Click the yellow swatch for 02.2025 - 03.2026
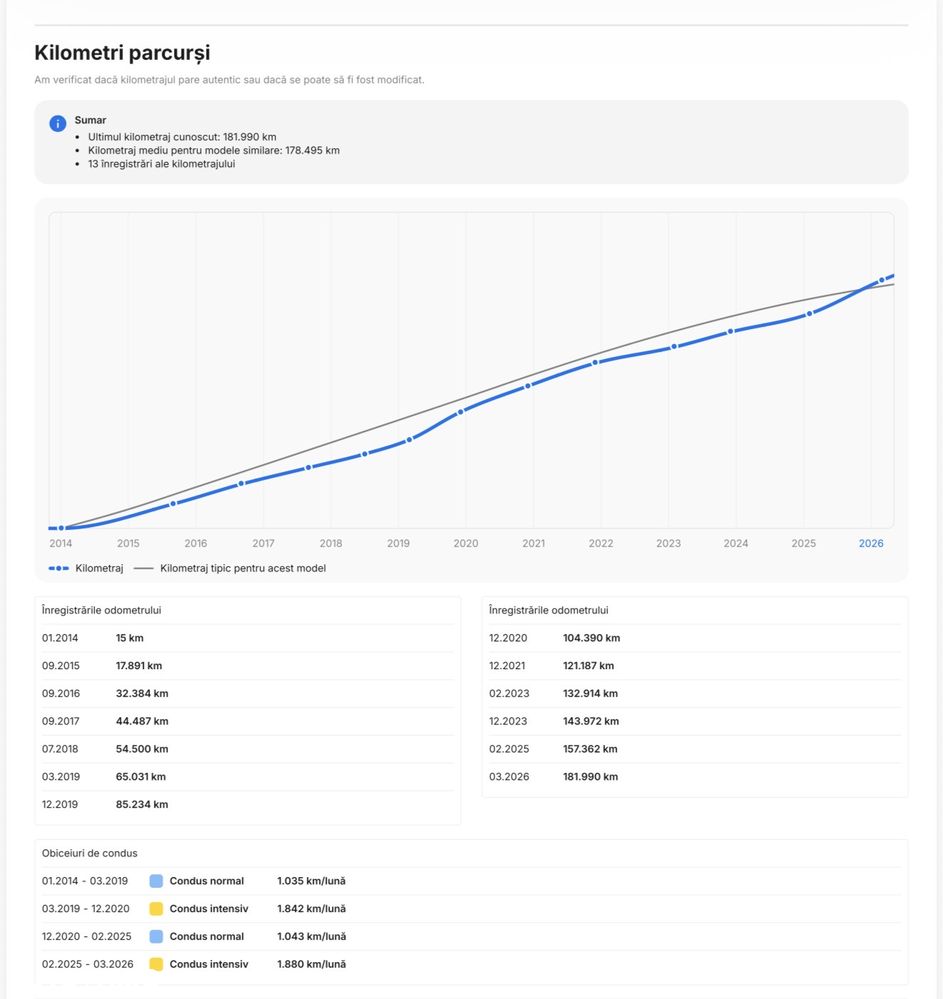Screen dimensions: 943x999 click(x=156, y=964)
